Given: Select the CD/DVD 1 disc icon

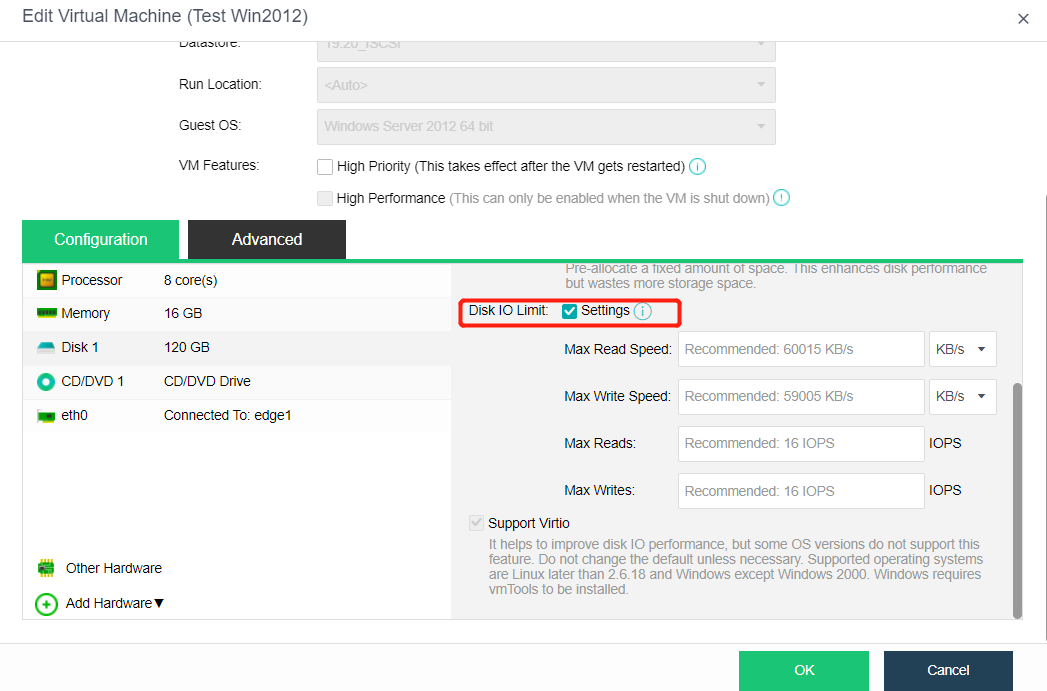Looking at the screenshot, I should pos(46,382).
